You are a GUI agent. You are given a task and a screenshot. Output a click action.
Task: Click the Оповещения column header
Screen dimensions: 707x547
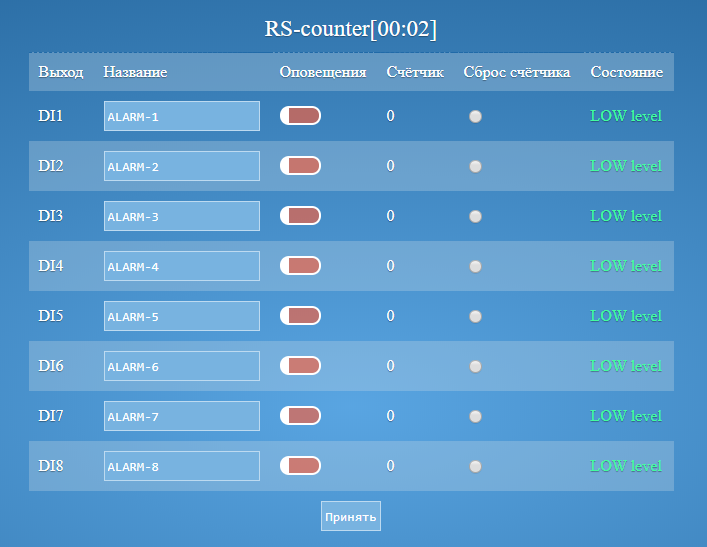(x=323, y=73)
